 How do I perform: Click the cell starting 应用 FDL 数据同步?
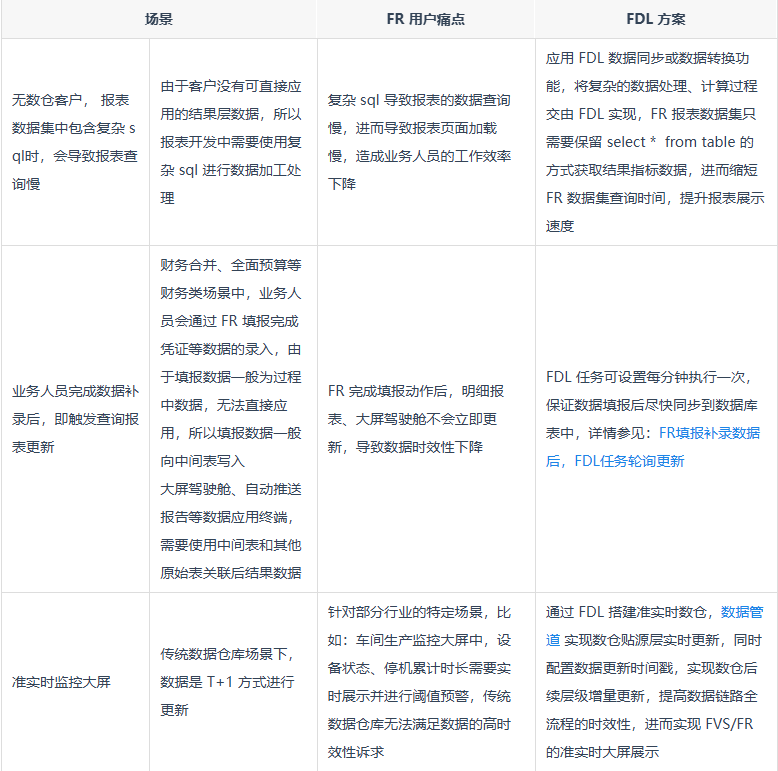pos(656,142)
